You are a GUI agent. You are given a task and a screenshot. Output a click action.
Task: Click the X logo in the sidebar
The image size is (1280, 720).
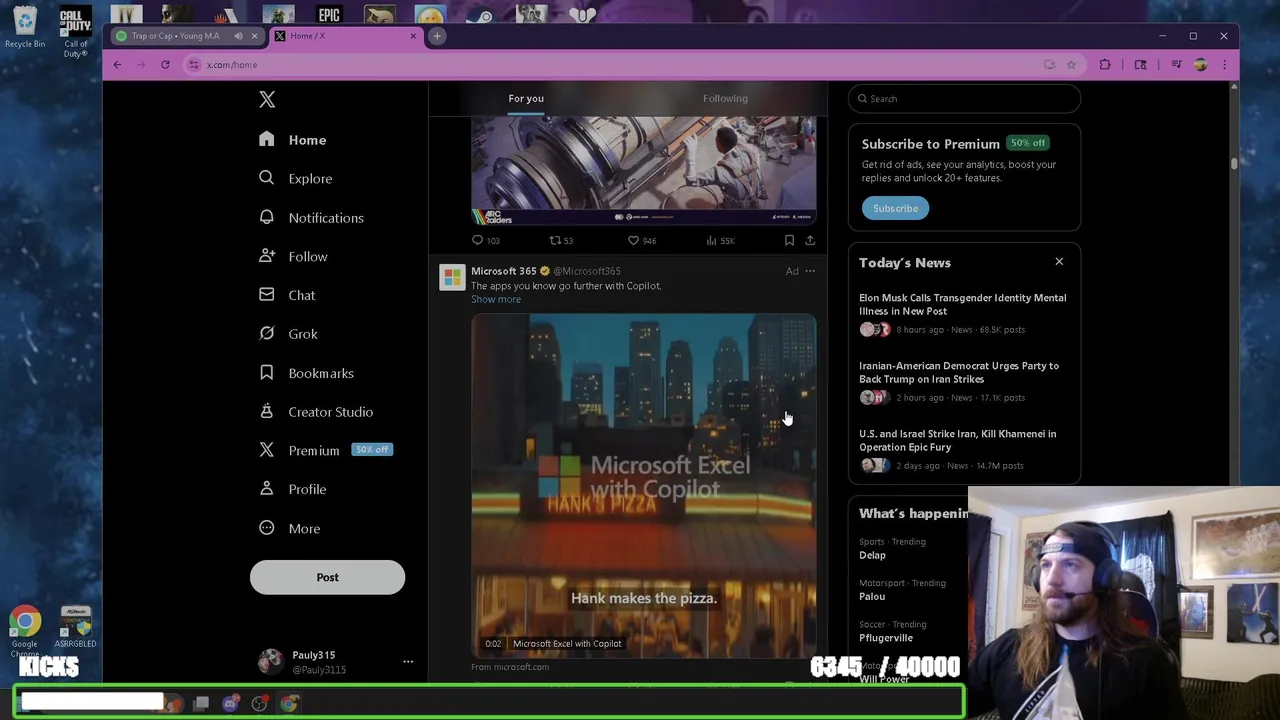point(267,99)
